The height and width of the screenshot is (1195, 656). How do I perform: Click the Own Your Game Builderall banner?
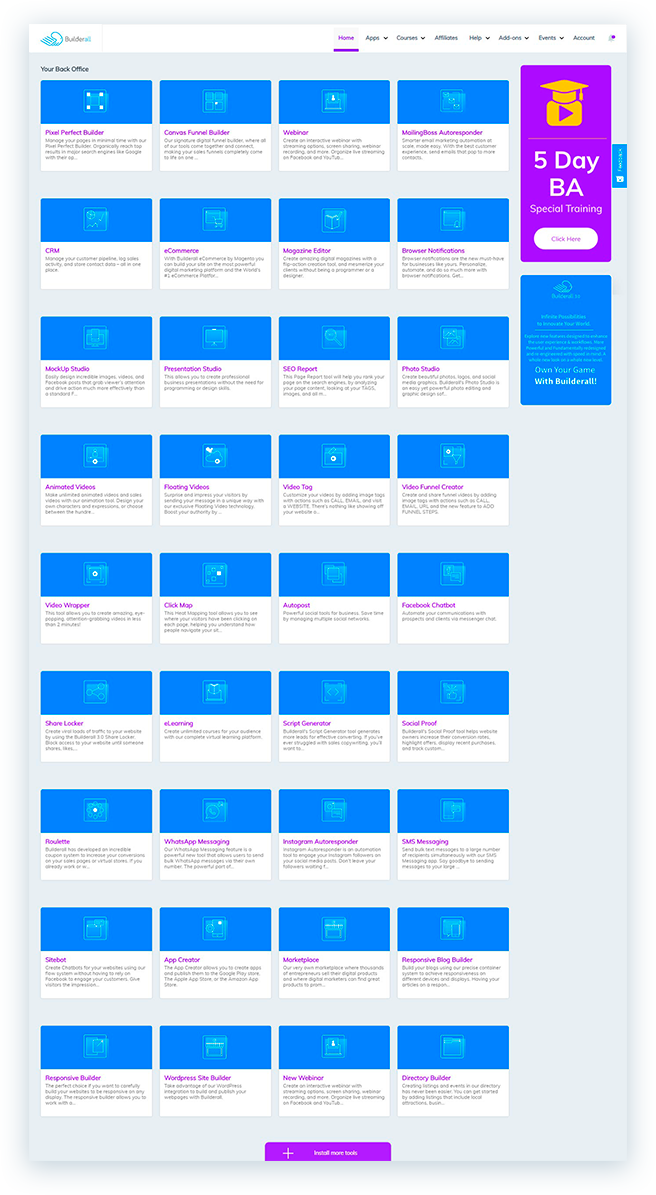coord(565,340)
